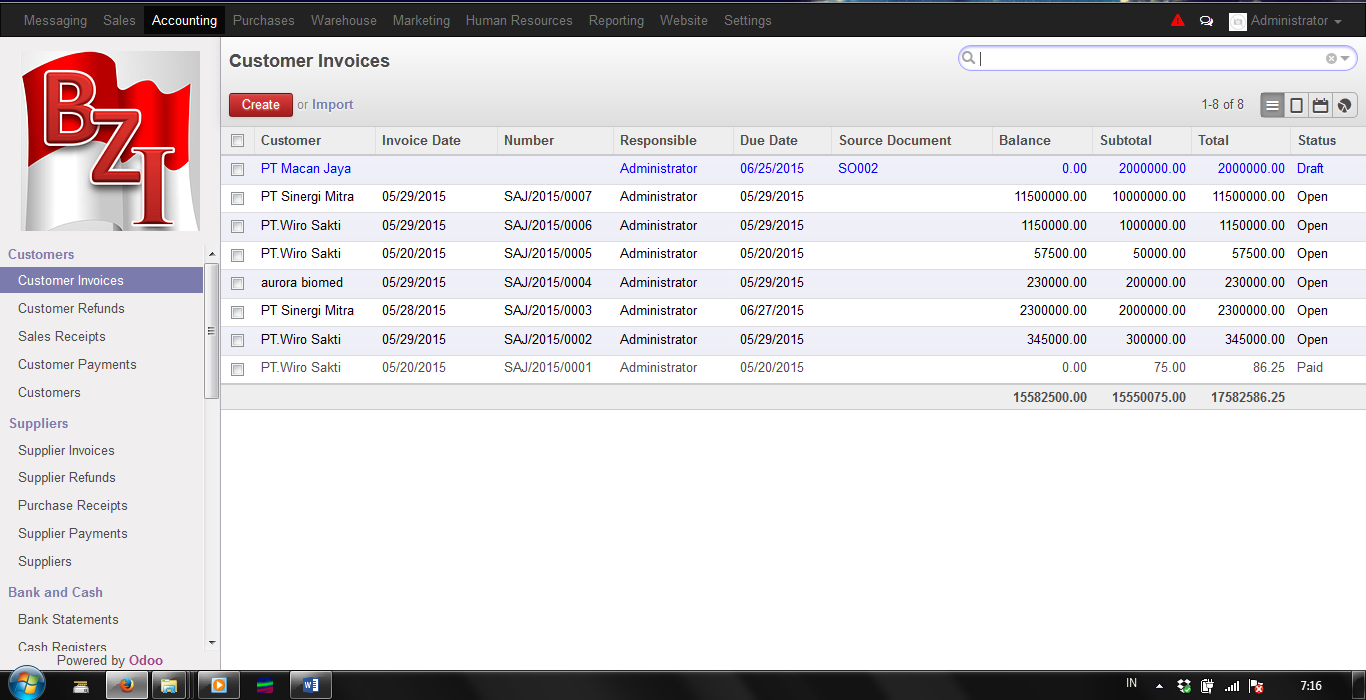Switch to the Reporting menu

coord(616,19)
